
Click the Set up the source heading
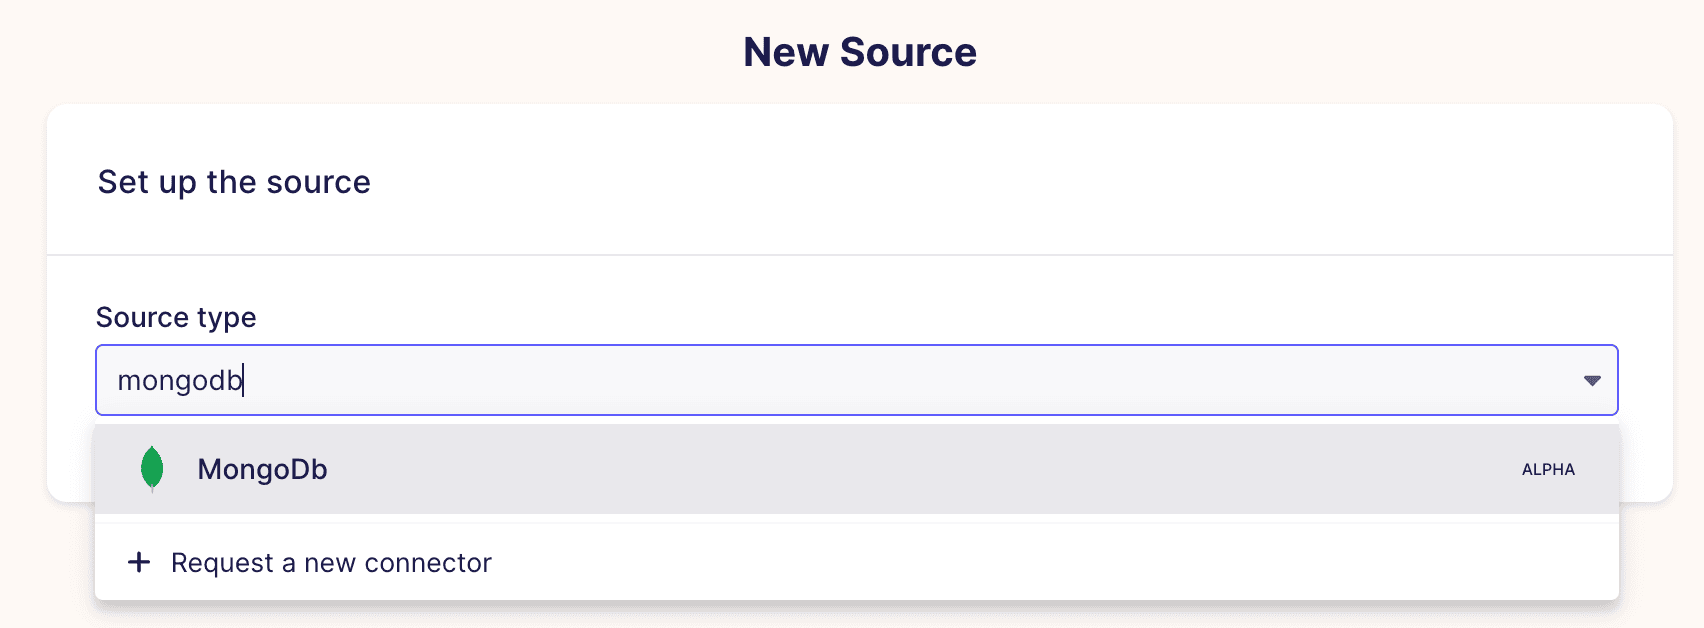pyautogui.click(x=234, y=182)
